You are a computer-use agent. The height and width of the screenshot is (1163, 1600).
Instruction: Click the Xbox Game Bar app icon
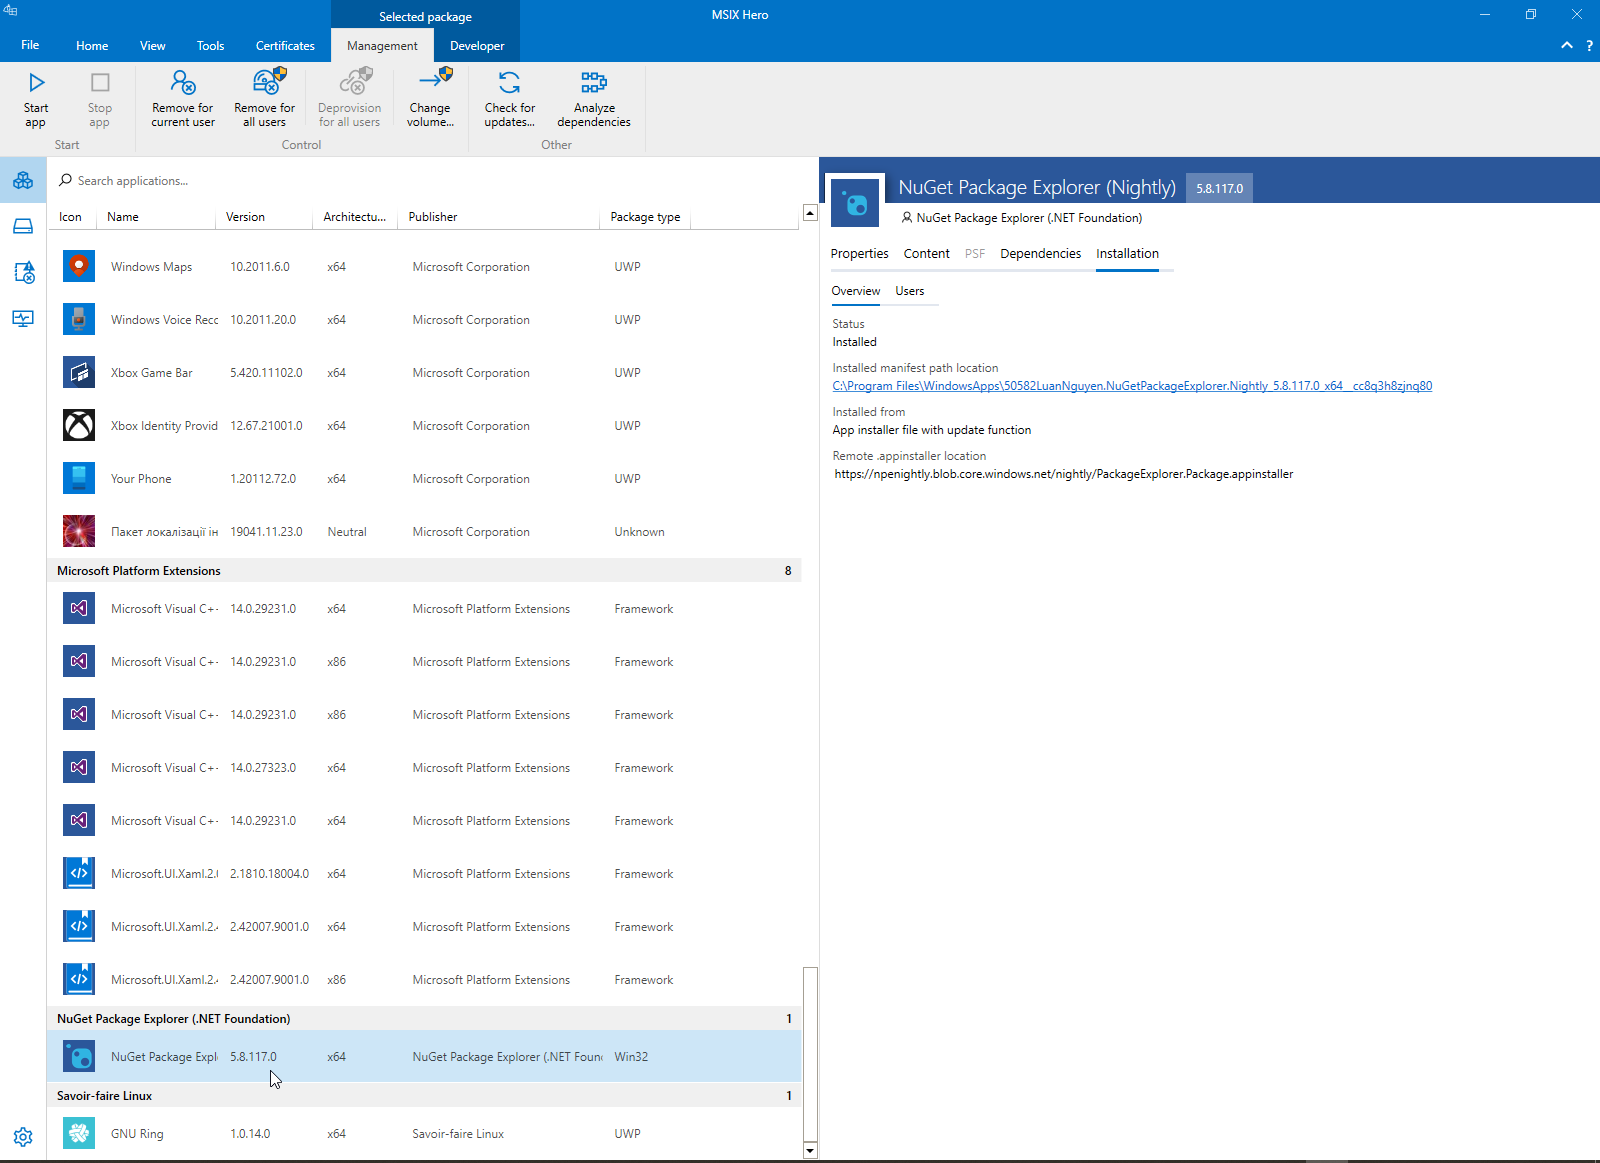coord(79,372)
